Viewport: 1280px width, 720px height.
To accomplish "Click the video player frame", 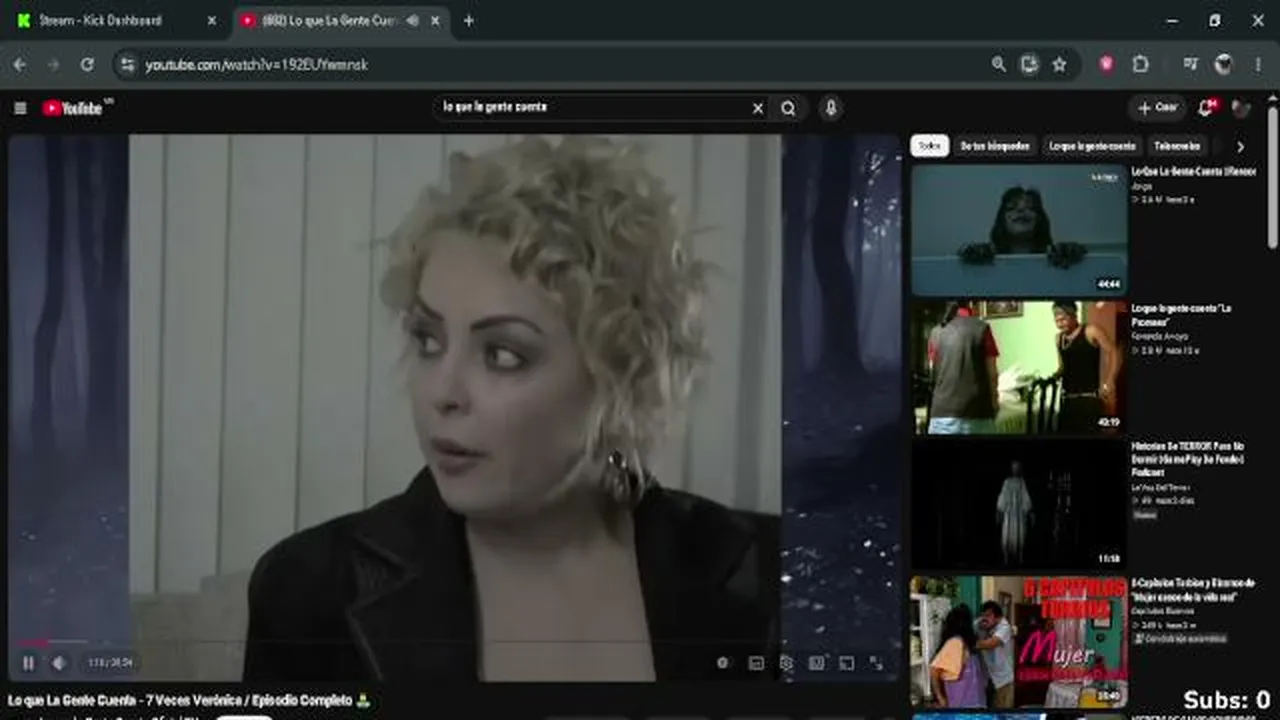I will pyautogui.click(x=455, y=408).
